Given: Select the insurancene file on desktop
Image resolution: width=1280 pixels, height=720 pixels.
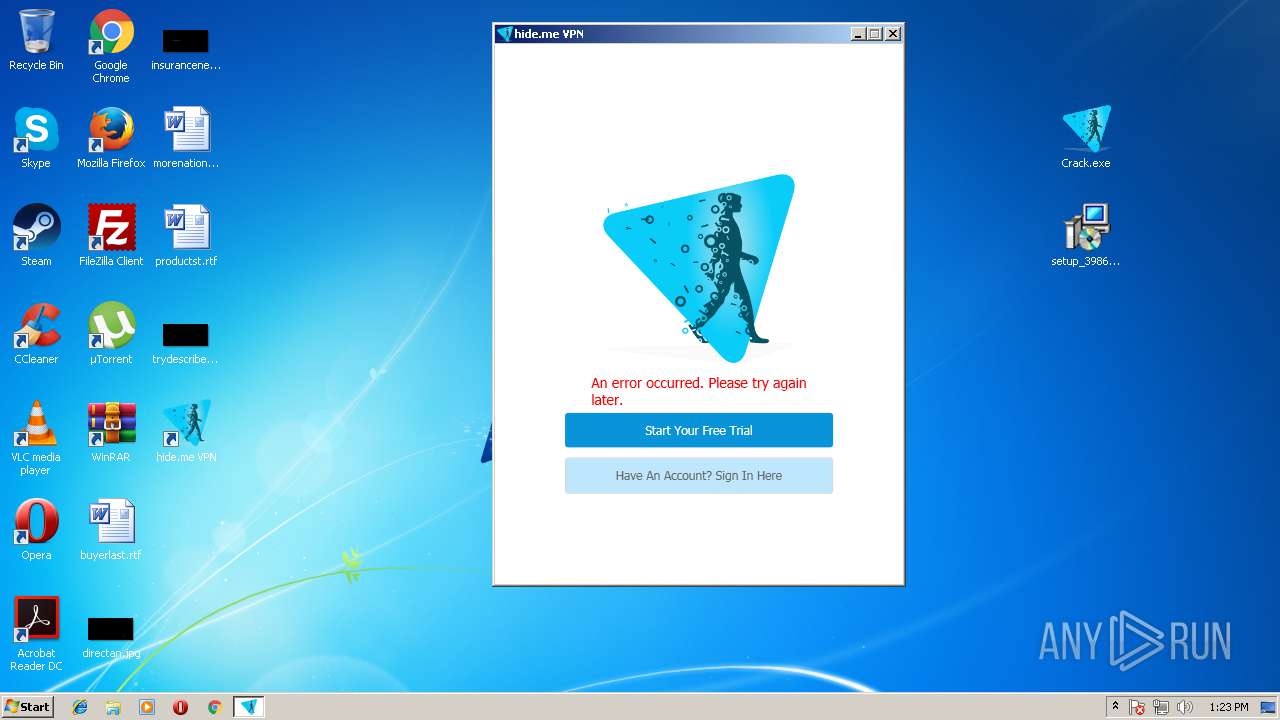Looking at the screenshot, I should click(186, 48).
